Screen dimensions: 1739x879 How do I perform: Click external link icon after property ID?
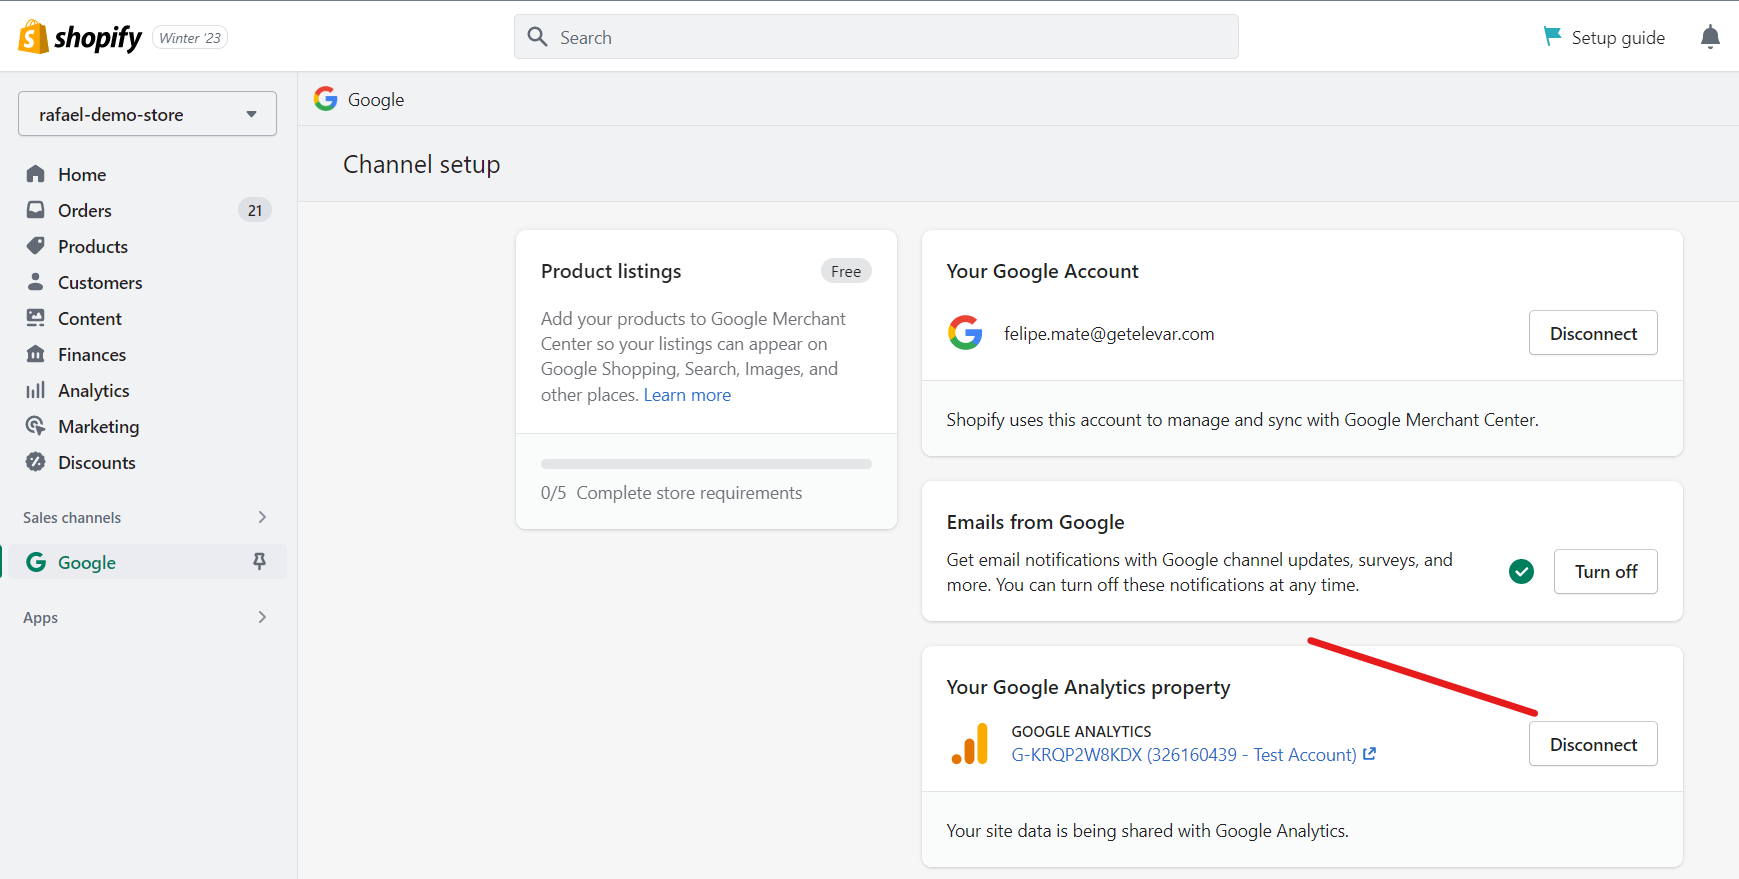1370,754
